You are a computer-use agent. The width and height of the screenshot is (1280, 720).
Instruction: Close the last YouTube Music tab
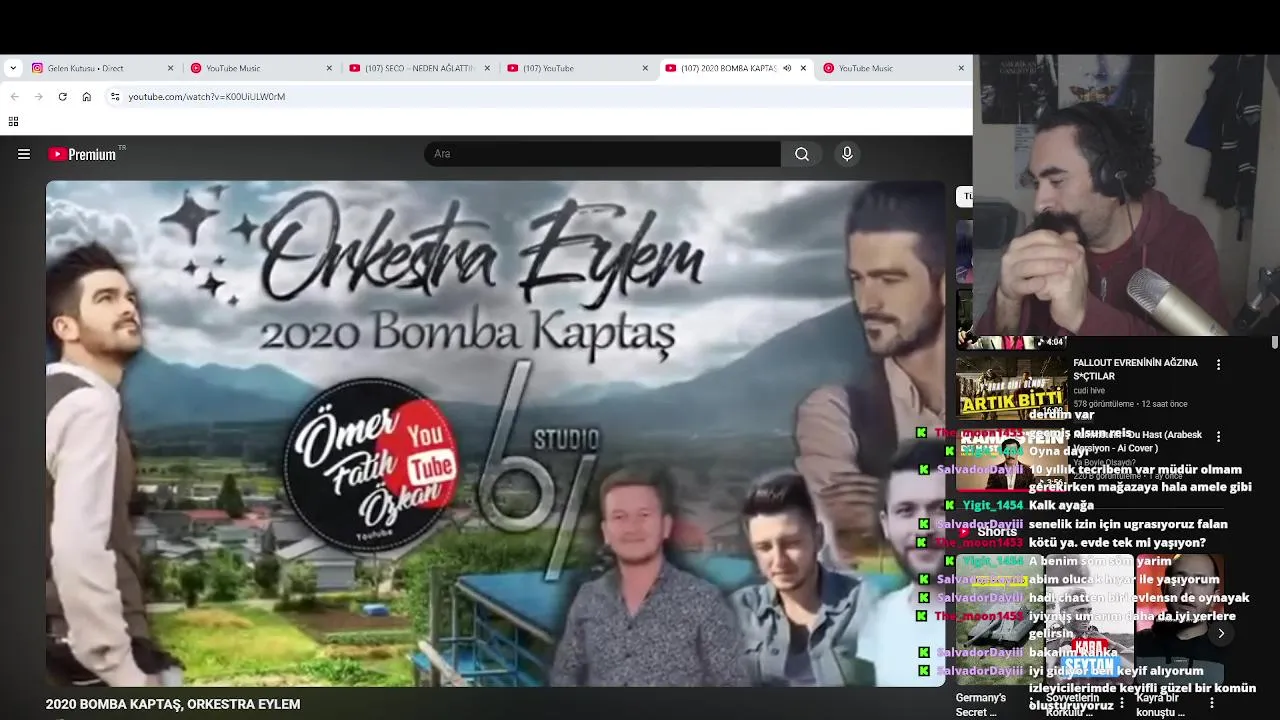pos(961,68)
